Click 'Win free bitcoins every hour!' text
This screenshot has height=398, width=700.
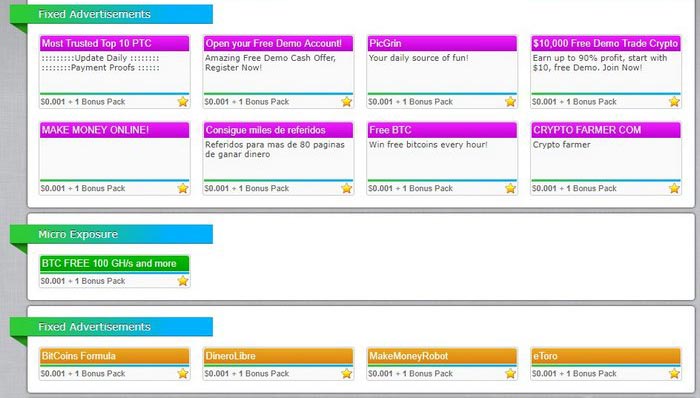428,145
